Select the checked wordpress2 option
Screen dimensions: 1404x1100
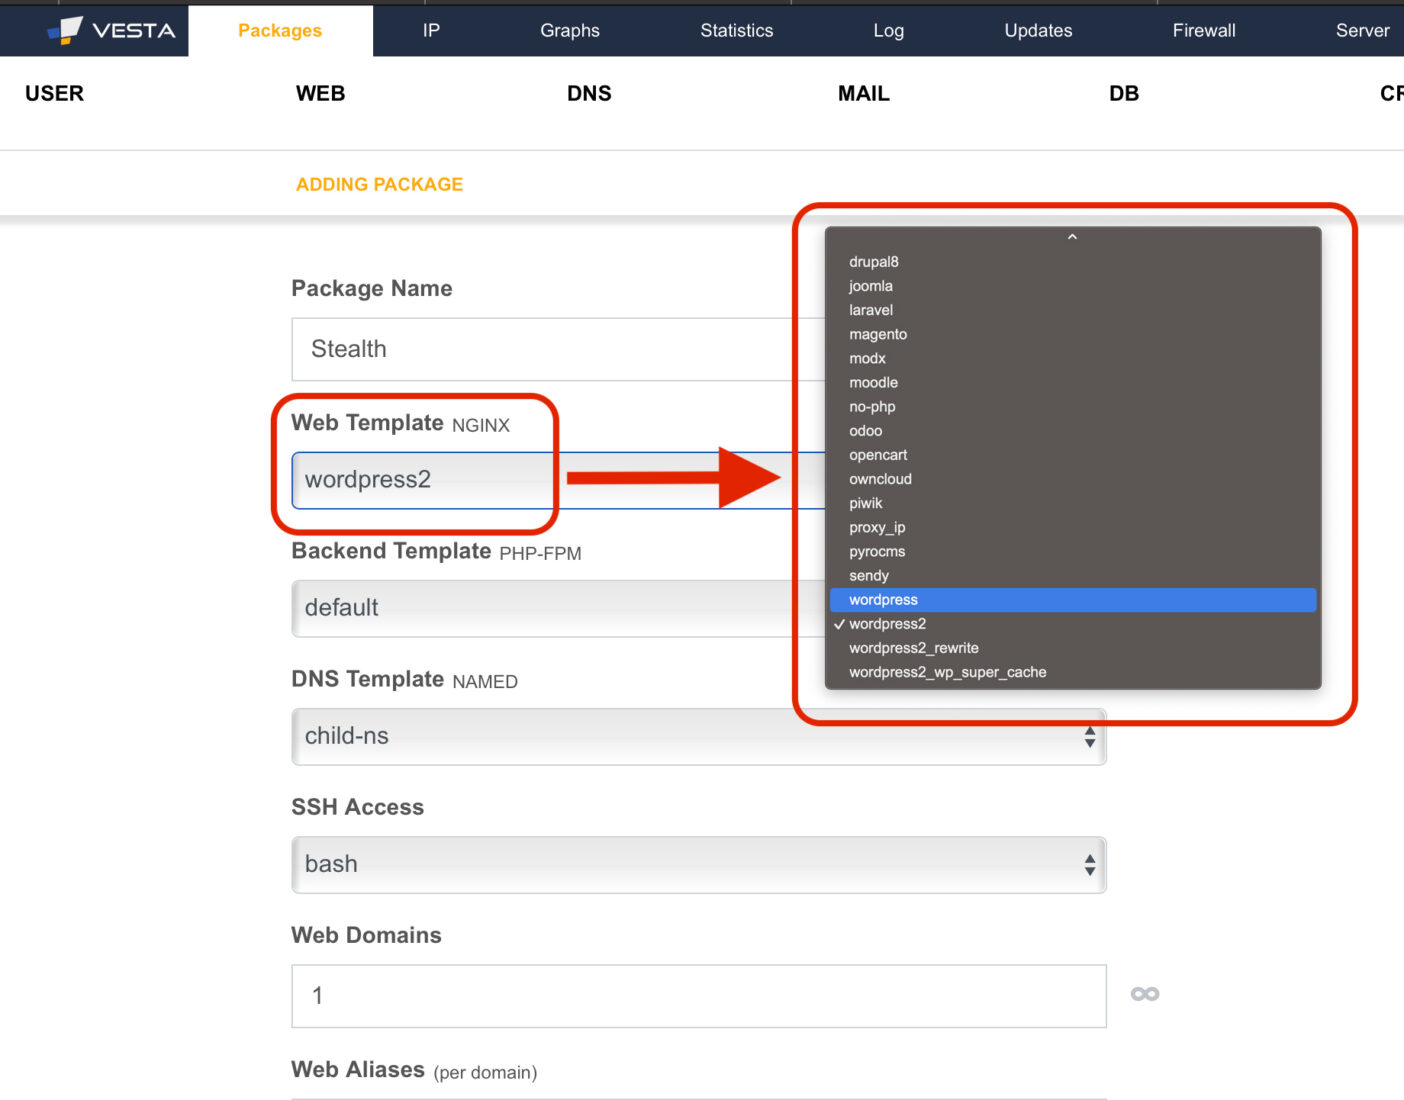887,624
